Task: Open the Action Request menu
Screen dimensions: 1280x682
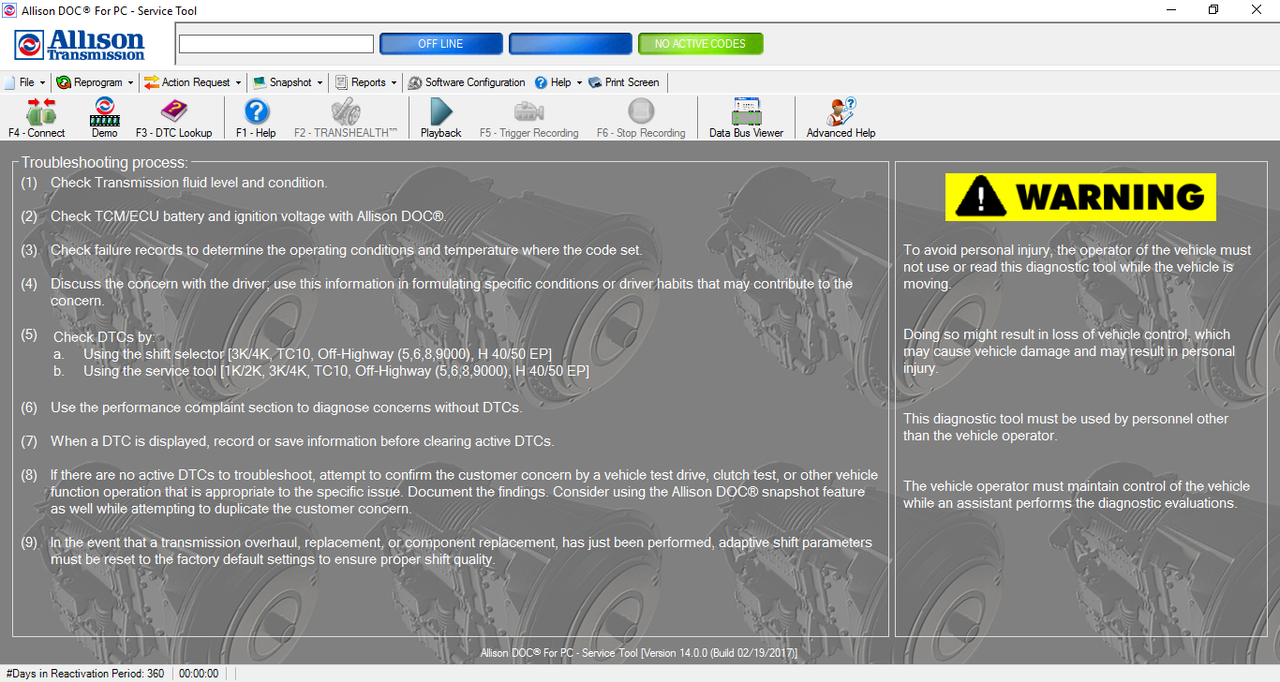Action: 194,82
